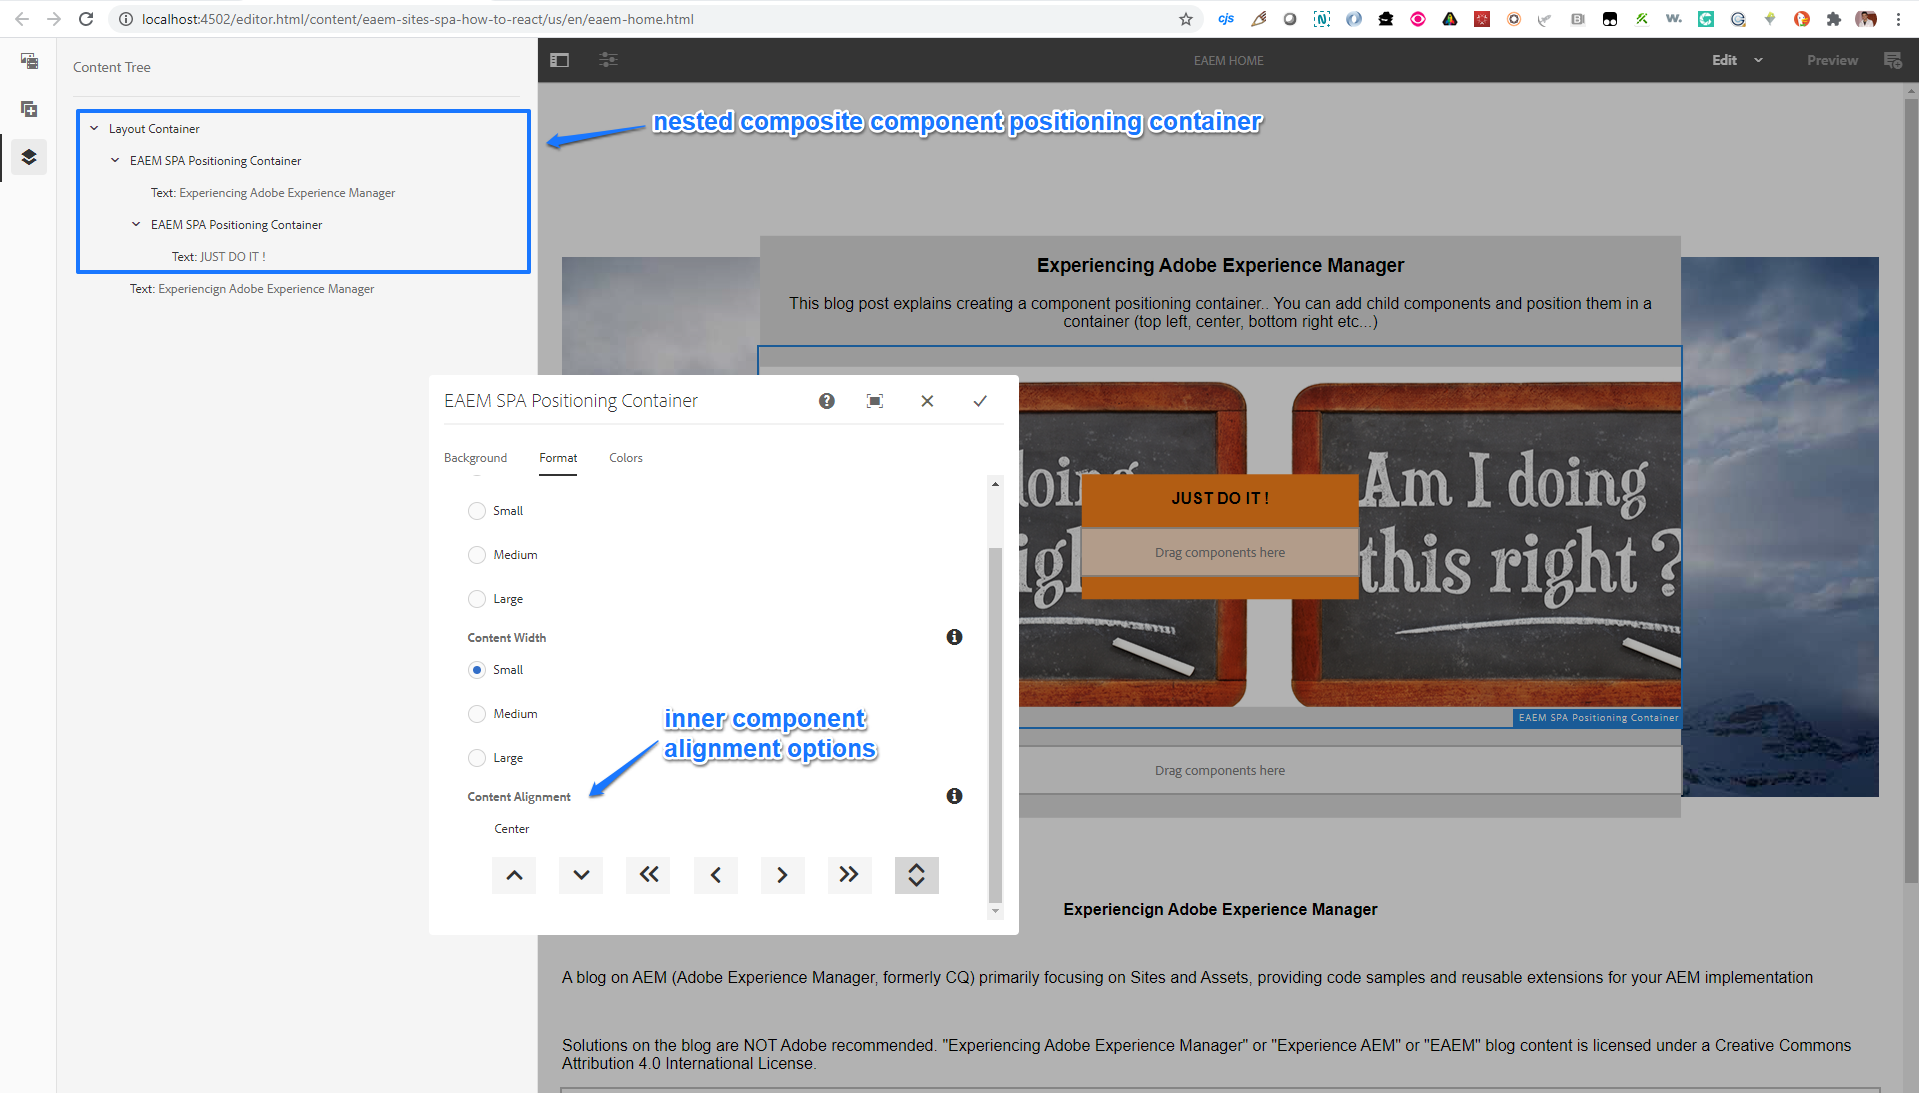This screenshot has width=1919, height=1093.
Task: Select the Content Tree layers icon
Action: (x=29, y=157)
